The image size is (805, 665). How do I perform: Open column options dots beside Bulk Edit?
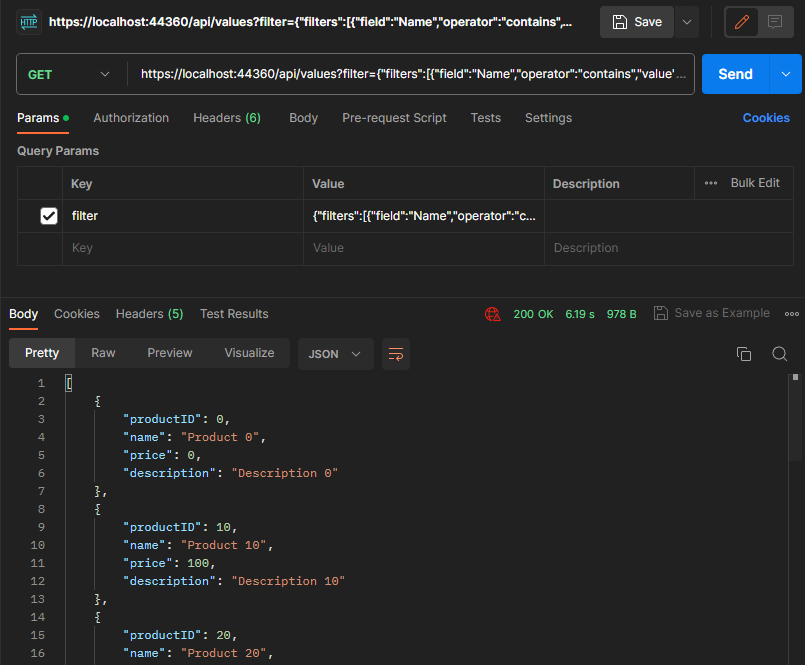pyautogui.click(x=711, y=183)
